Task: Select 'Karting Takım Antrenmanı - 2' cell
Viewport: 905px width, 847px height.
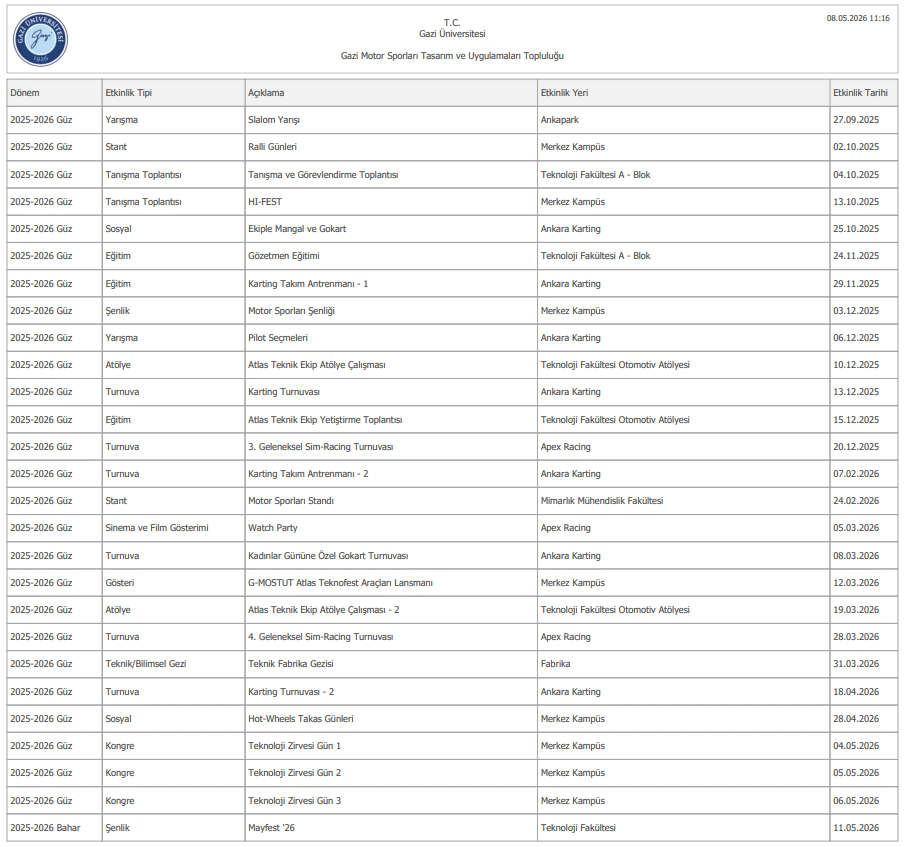Action: pyautogui.click(x=391, y=474)
